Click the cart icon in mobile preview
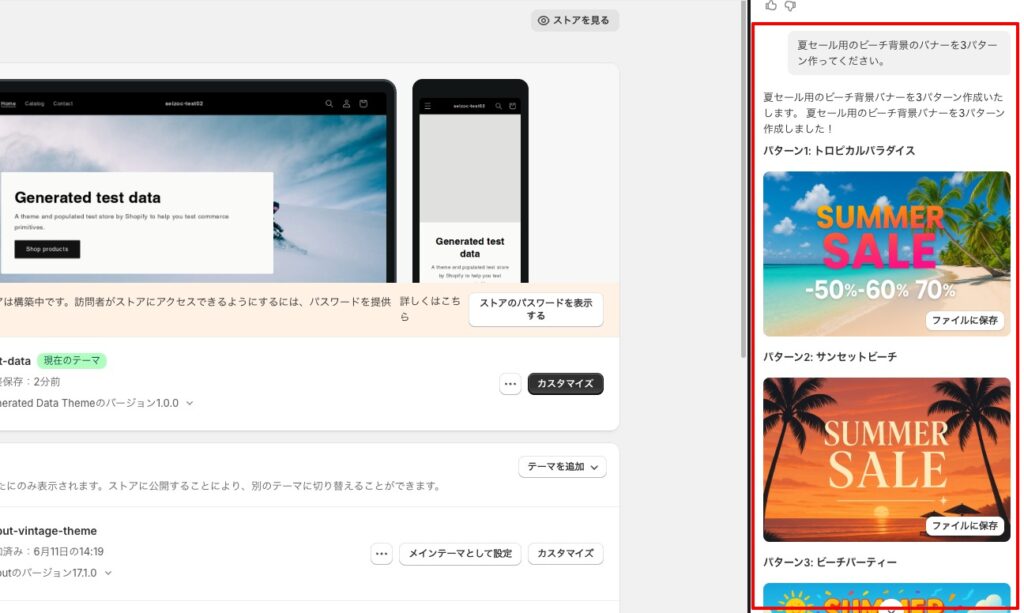Image resolution: width=1024 pixels, height=613 pixels. pyautogui.click(x=512, y=105)
